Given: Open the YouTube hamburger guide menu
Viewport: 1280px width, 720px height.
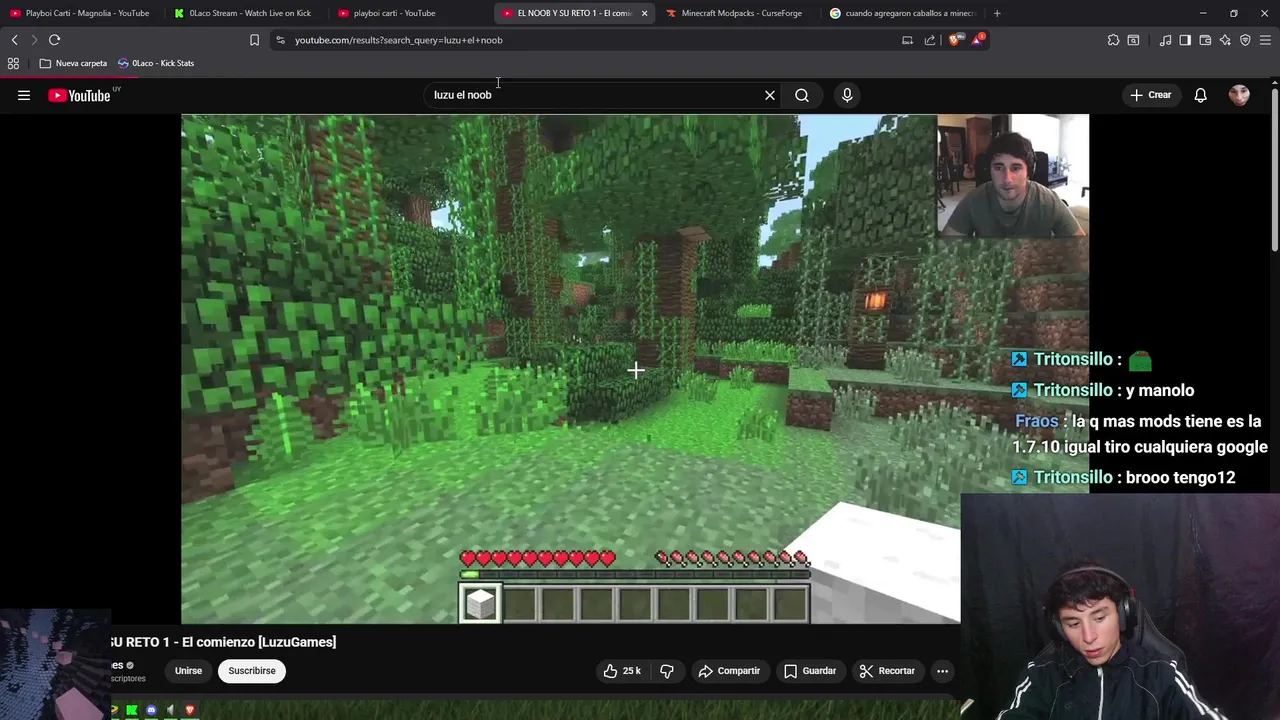Looking at the screenshot, I should tap(24, 95).
